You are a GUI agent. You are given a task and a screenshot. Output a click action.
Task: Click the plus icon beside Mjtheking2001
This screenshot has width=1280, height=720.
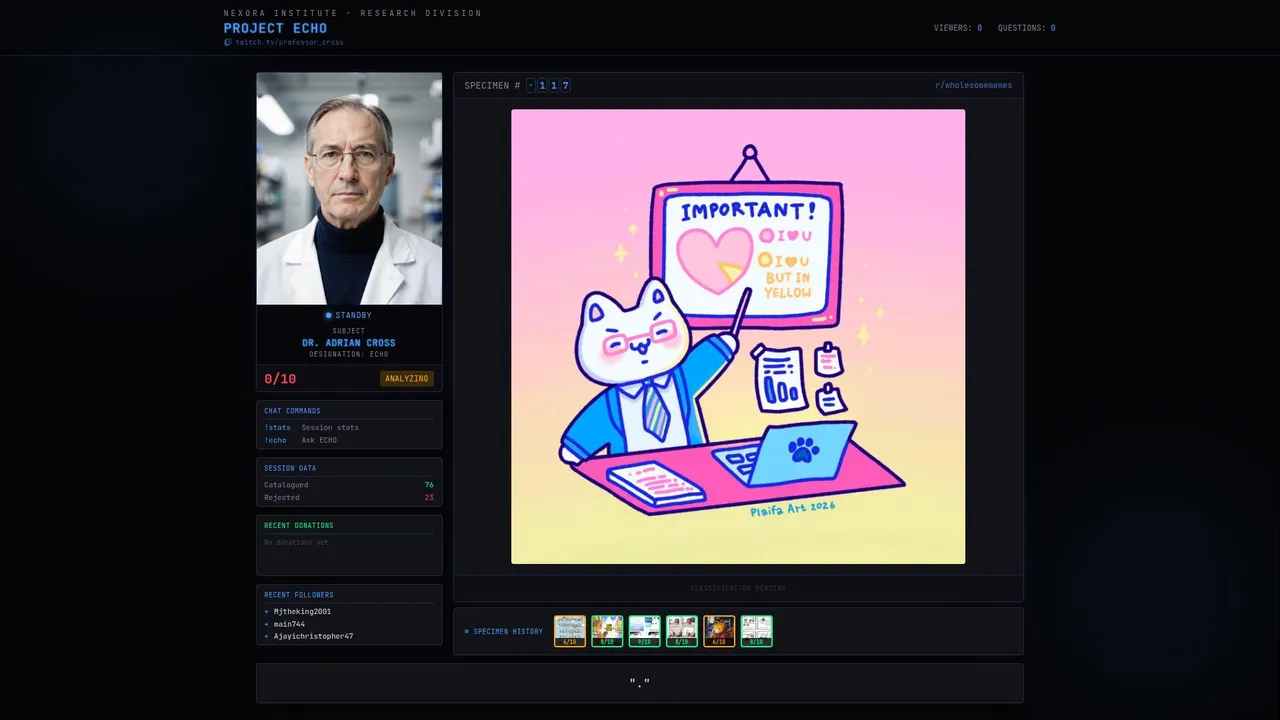[x=267, y=612]
